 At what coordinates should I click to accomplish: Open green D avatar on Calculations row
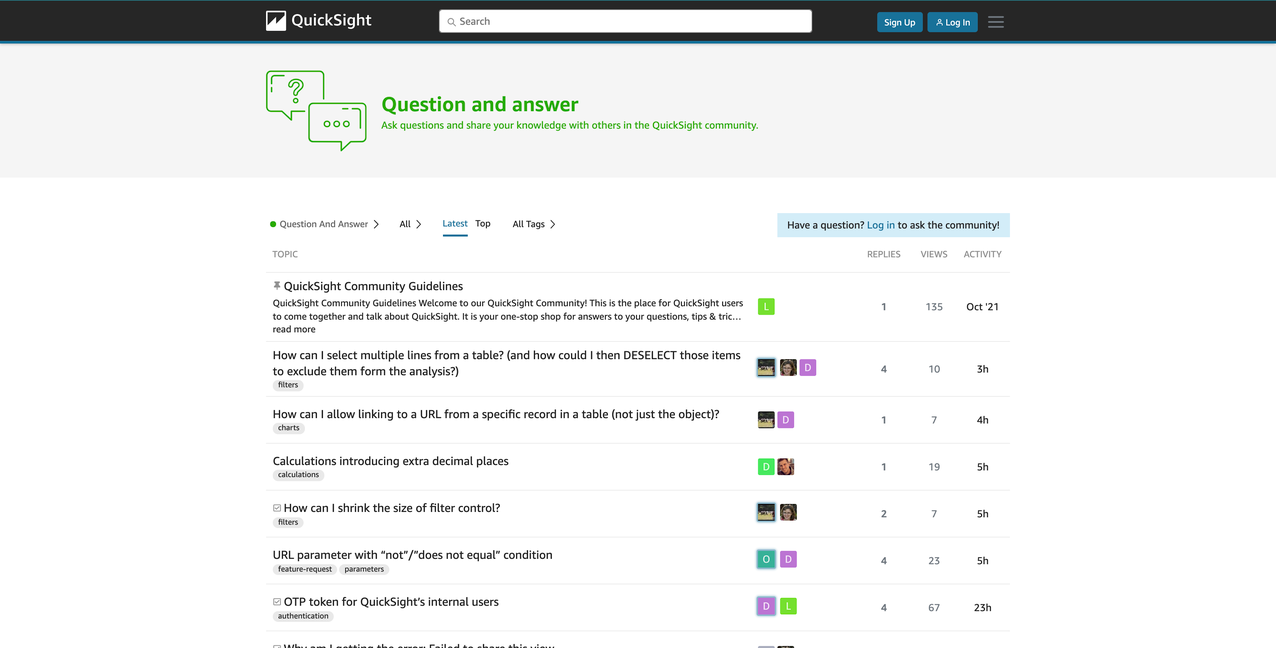click(766, 467)
